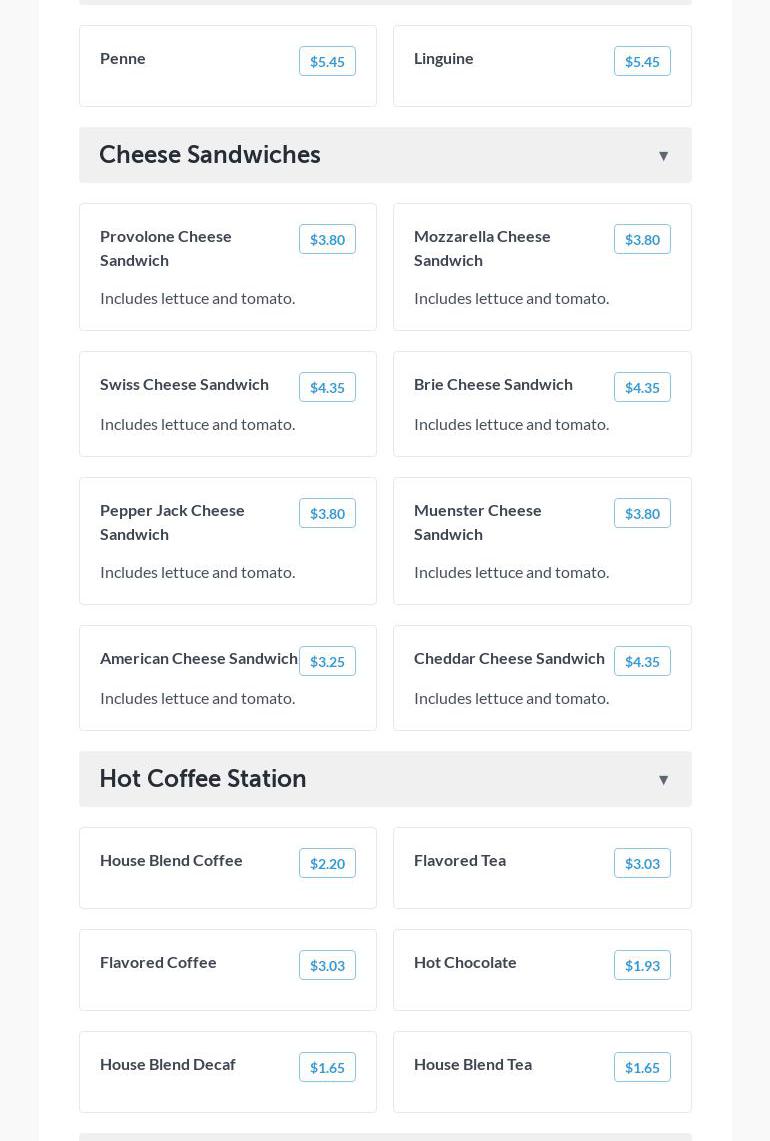Open Cheddar Cheese Sandwich item title
This screenshot has height=1141, width=770.
tap(509, 658)
